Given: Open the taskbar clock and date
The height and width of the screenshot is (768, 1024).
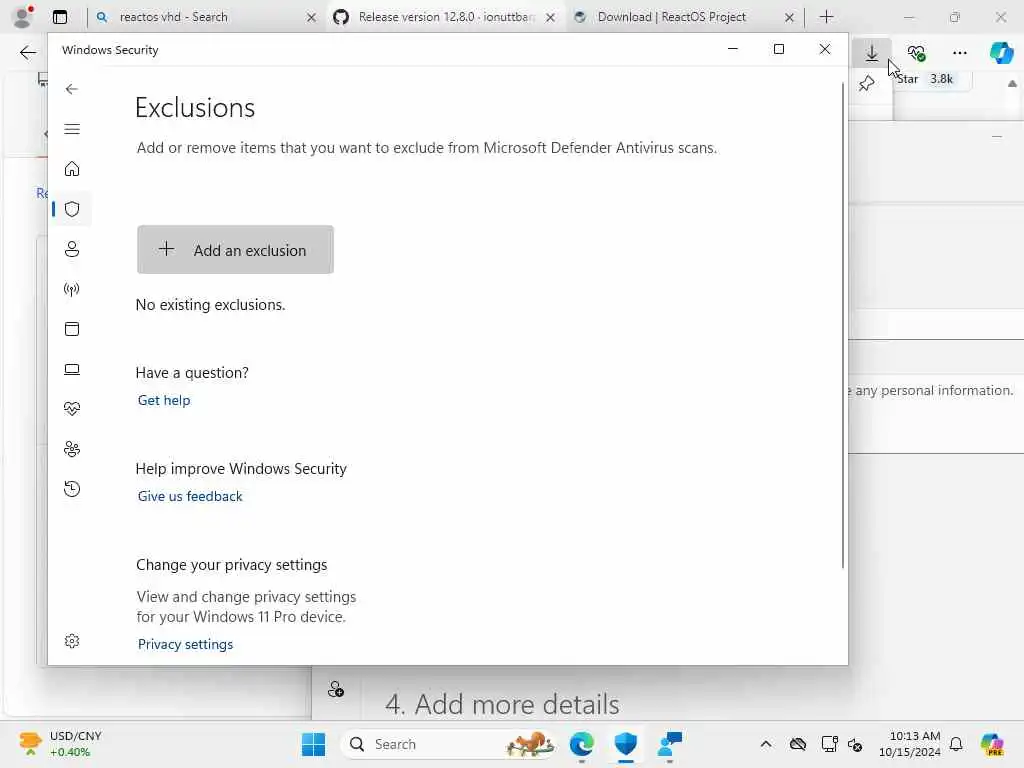Looking at the screenshot, I should pos(909,744).
